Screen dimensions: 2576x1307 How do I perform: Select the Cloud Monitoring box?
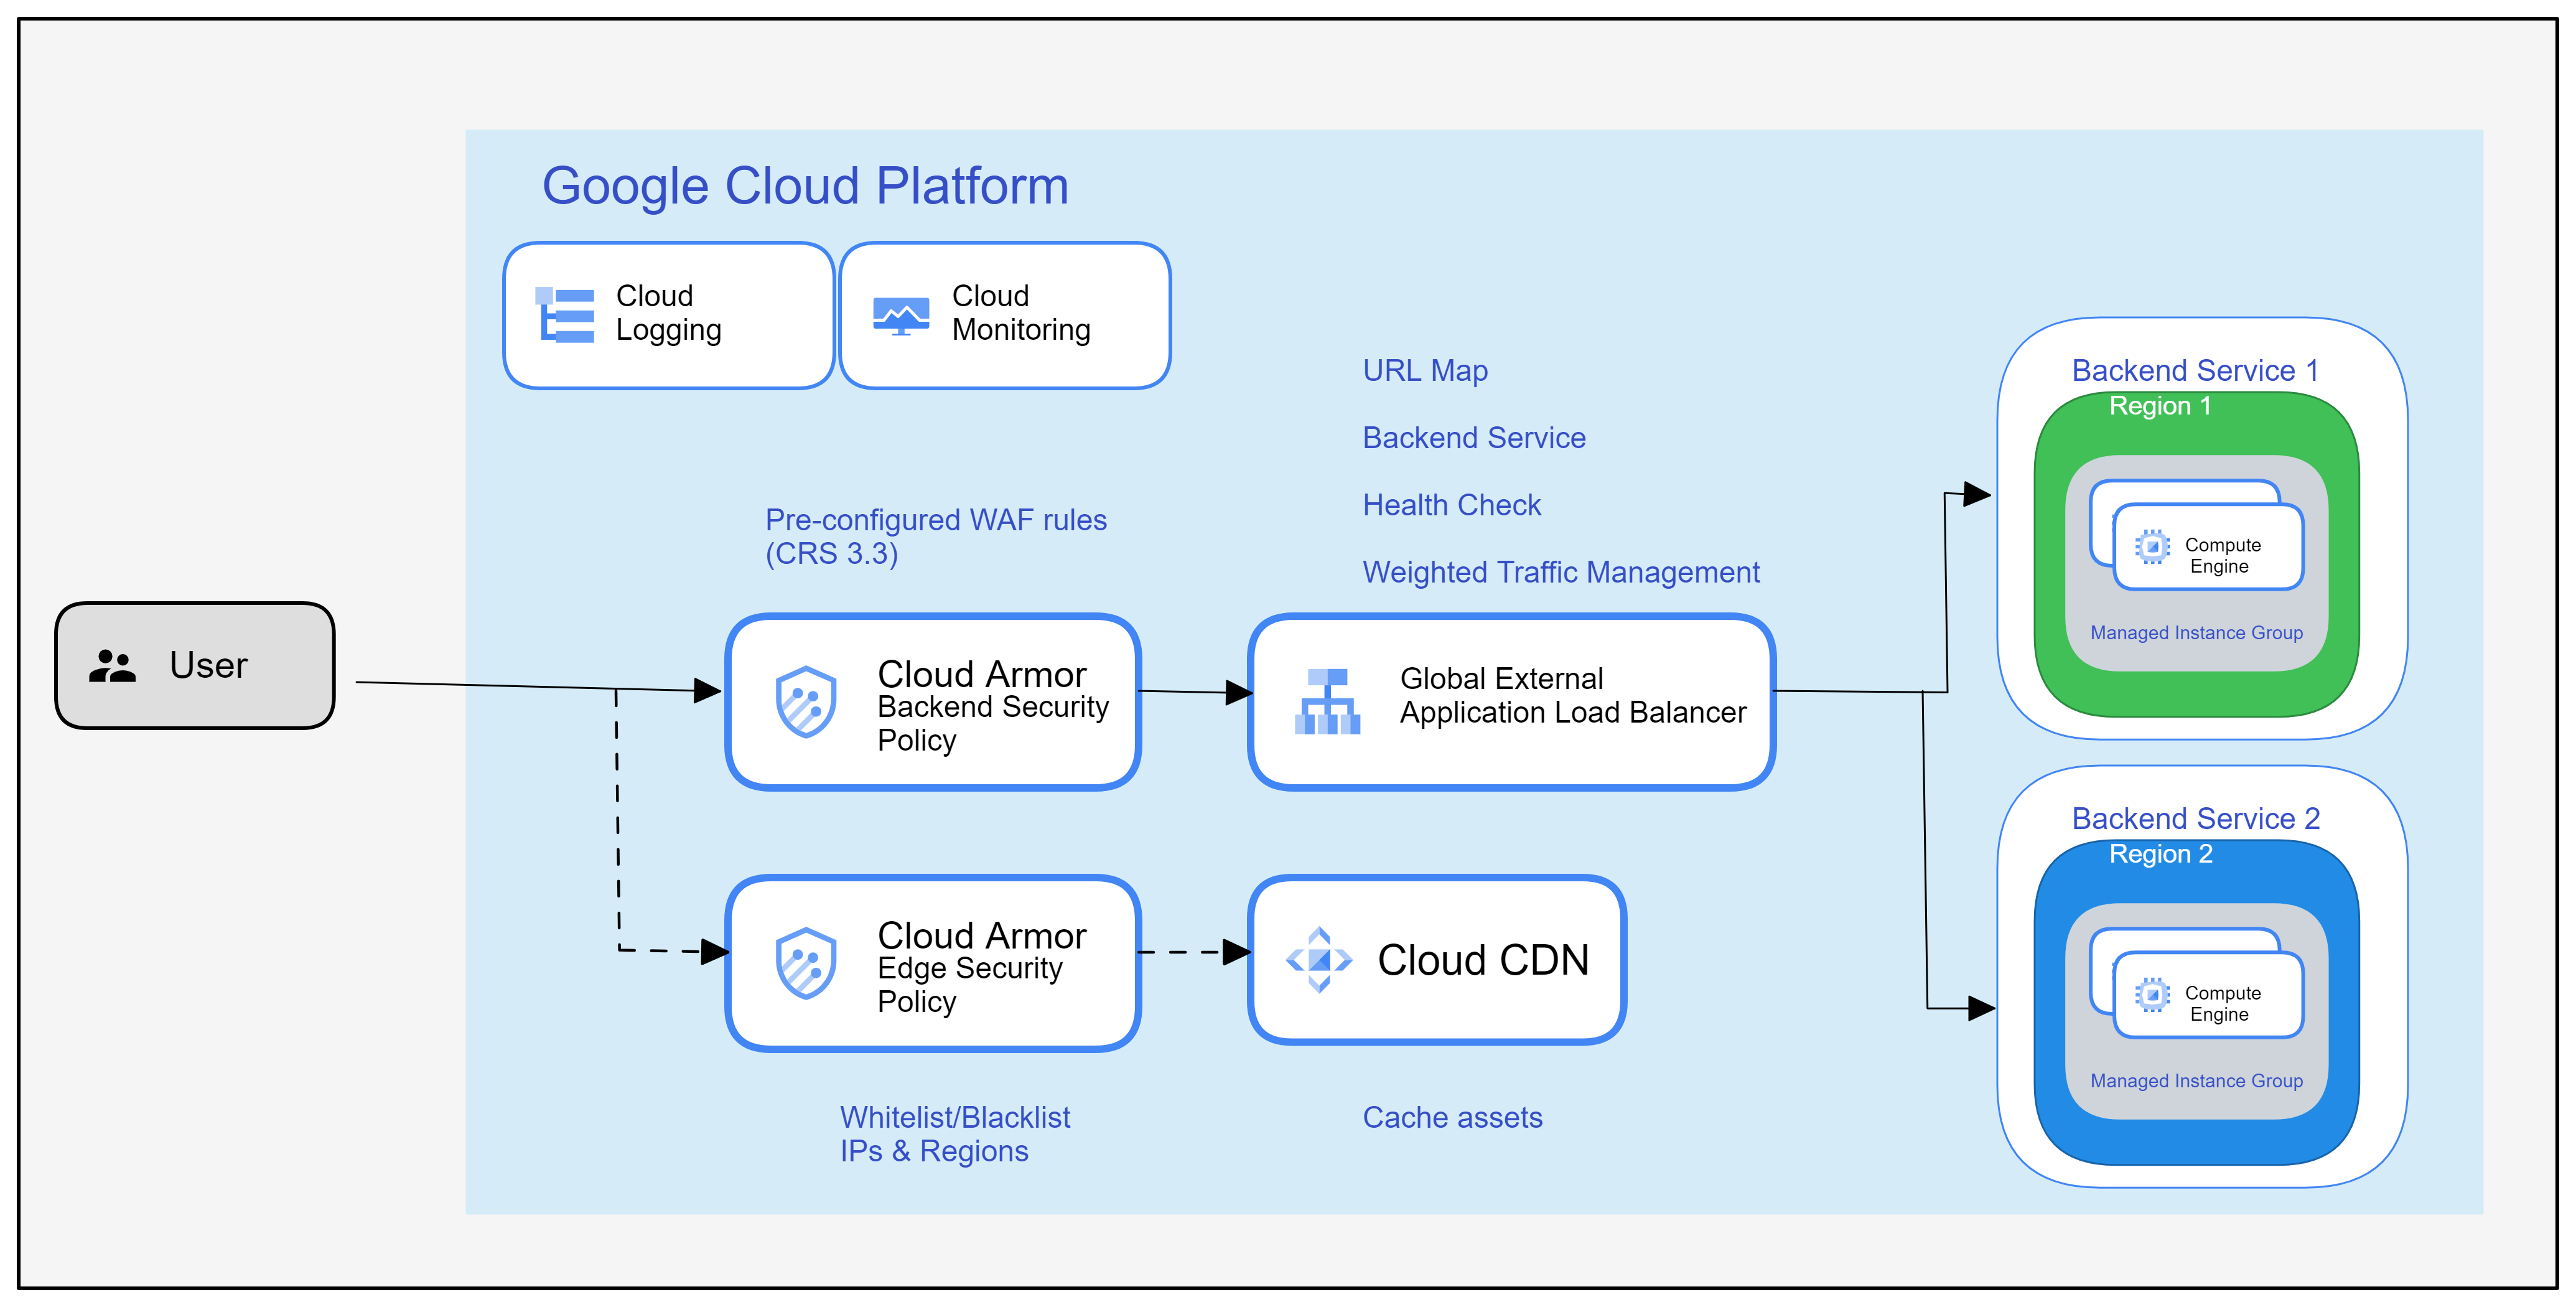[1005, 315]
